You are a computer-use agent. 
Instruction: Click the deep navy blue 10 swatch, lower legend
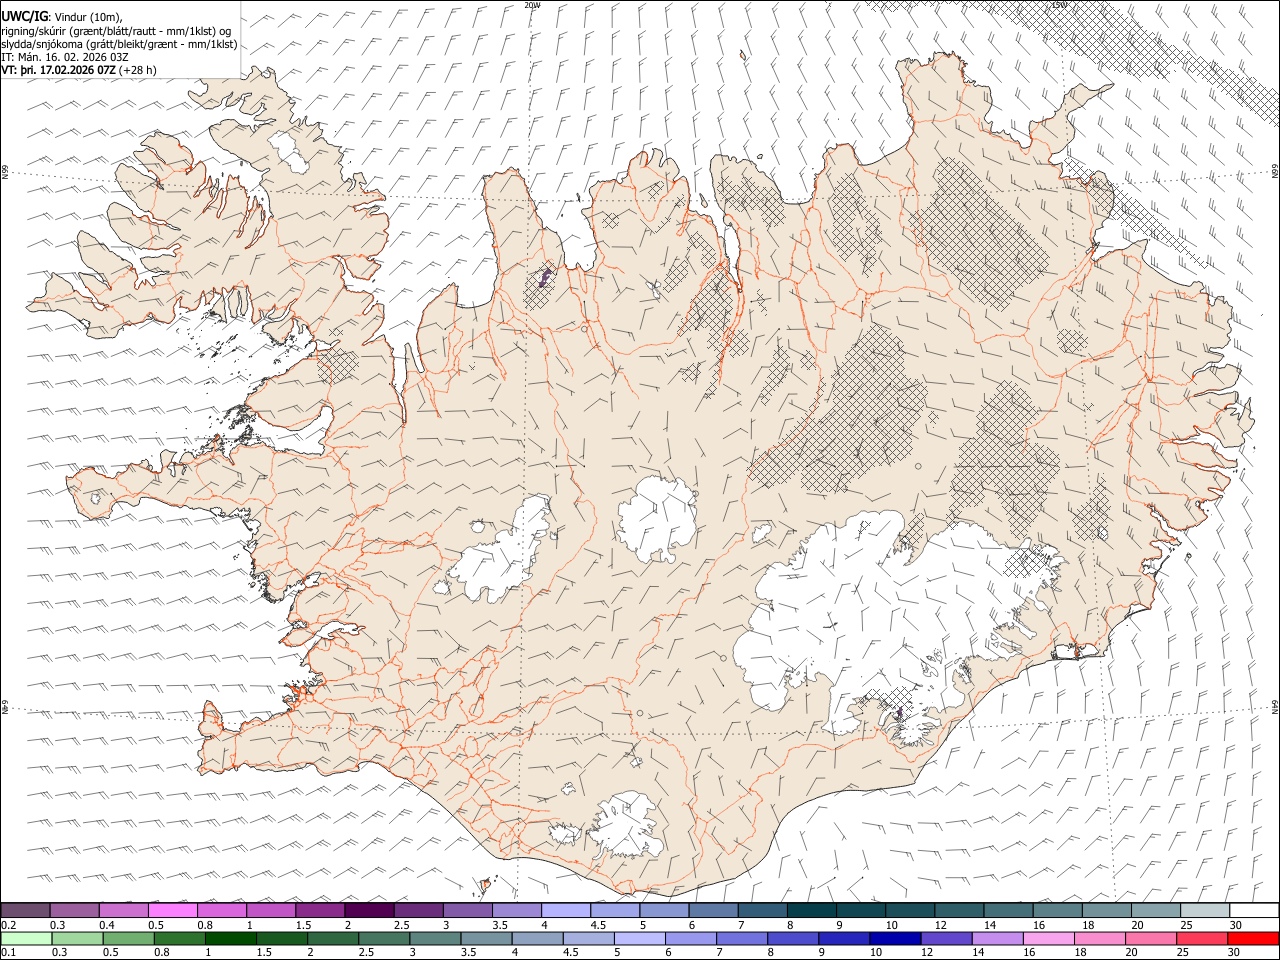[894, 938]
